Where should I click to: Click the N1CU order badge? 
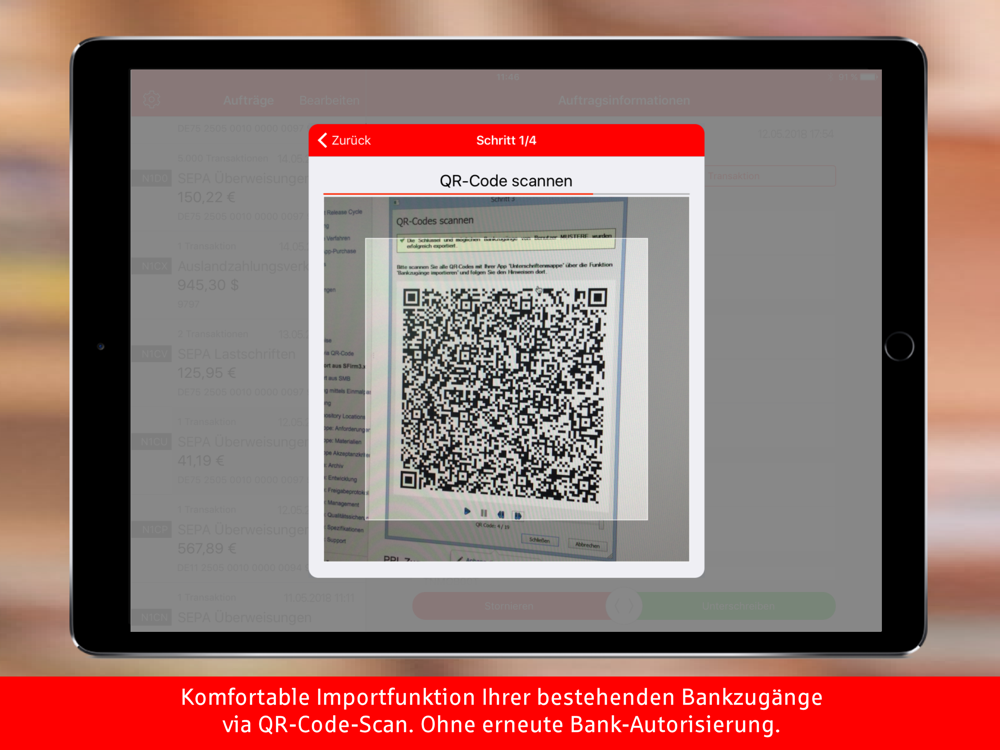[x=152, y=442]
